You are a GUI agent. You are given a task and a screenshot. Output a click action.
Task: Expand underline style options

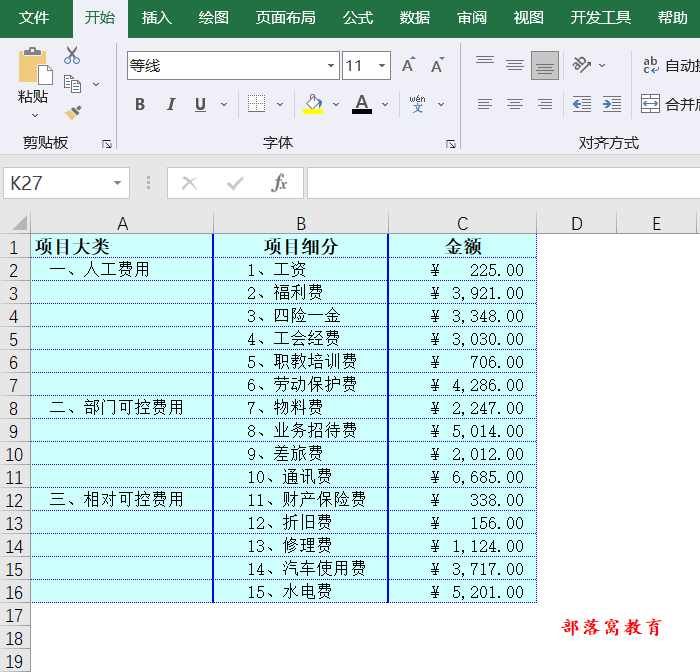pyautogui.click(x=224, y=104)
